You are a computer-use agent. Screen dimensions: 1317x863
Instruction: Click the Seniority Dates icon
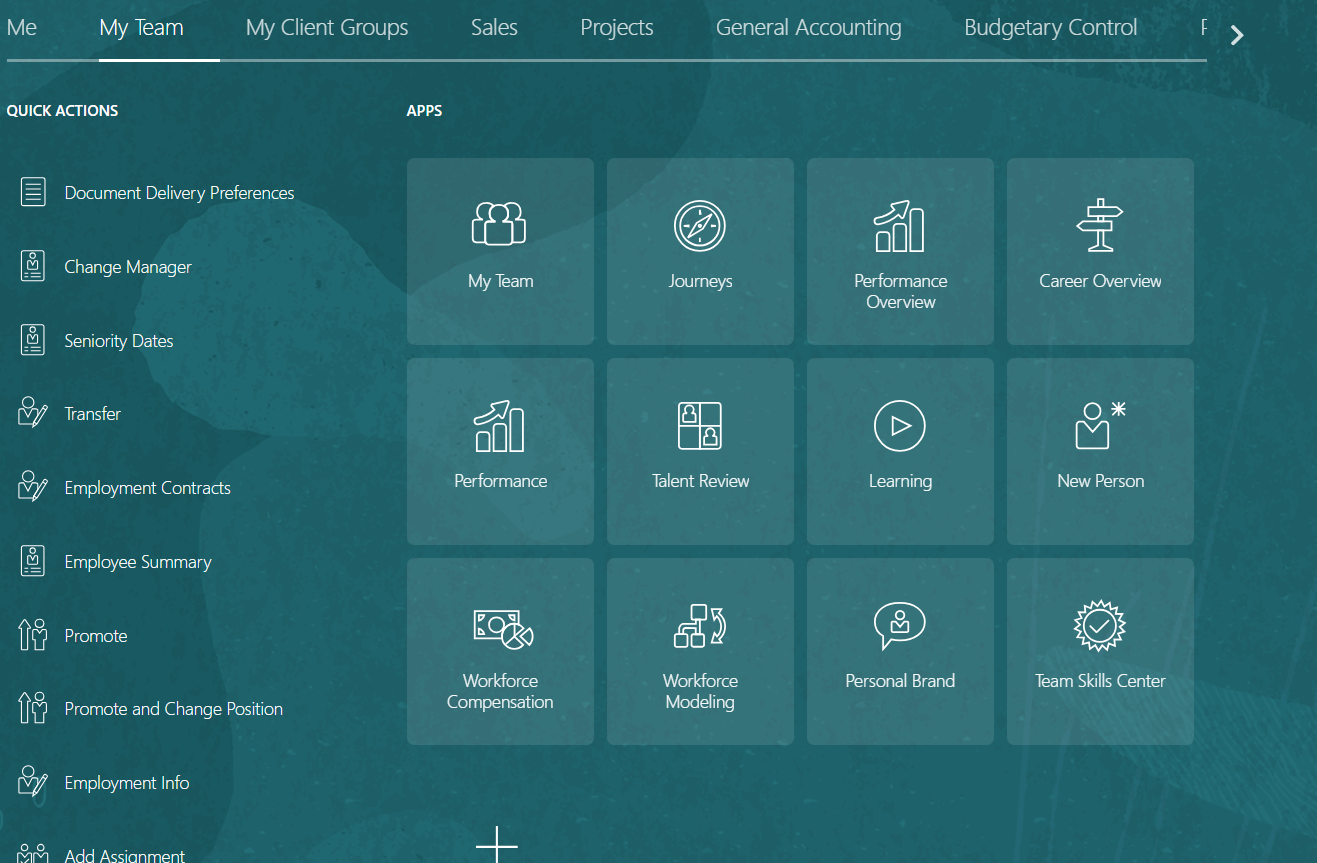point(33,340)
